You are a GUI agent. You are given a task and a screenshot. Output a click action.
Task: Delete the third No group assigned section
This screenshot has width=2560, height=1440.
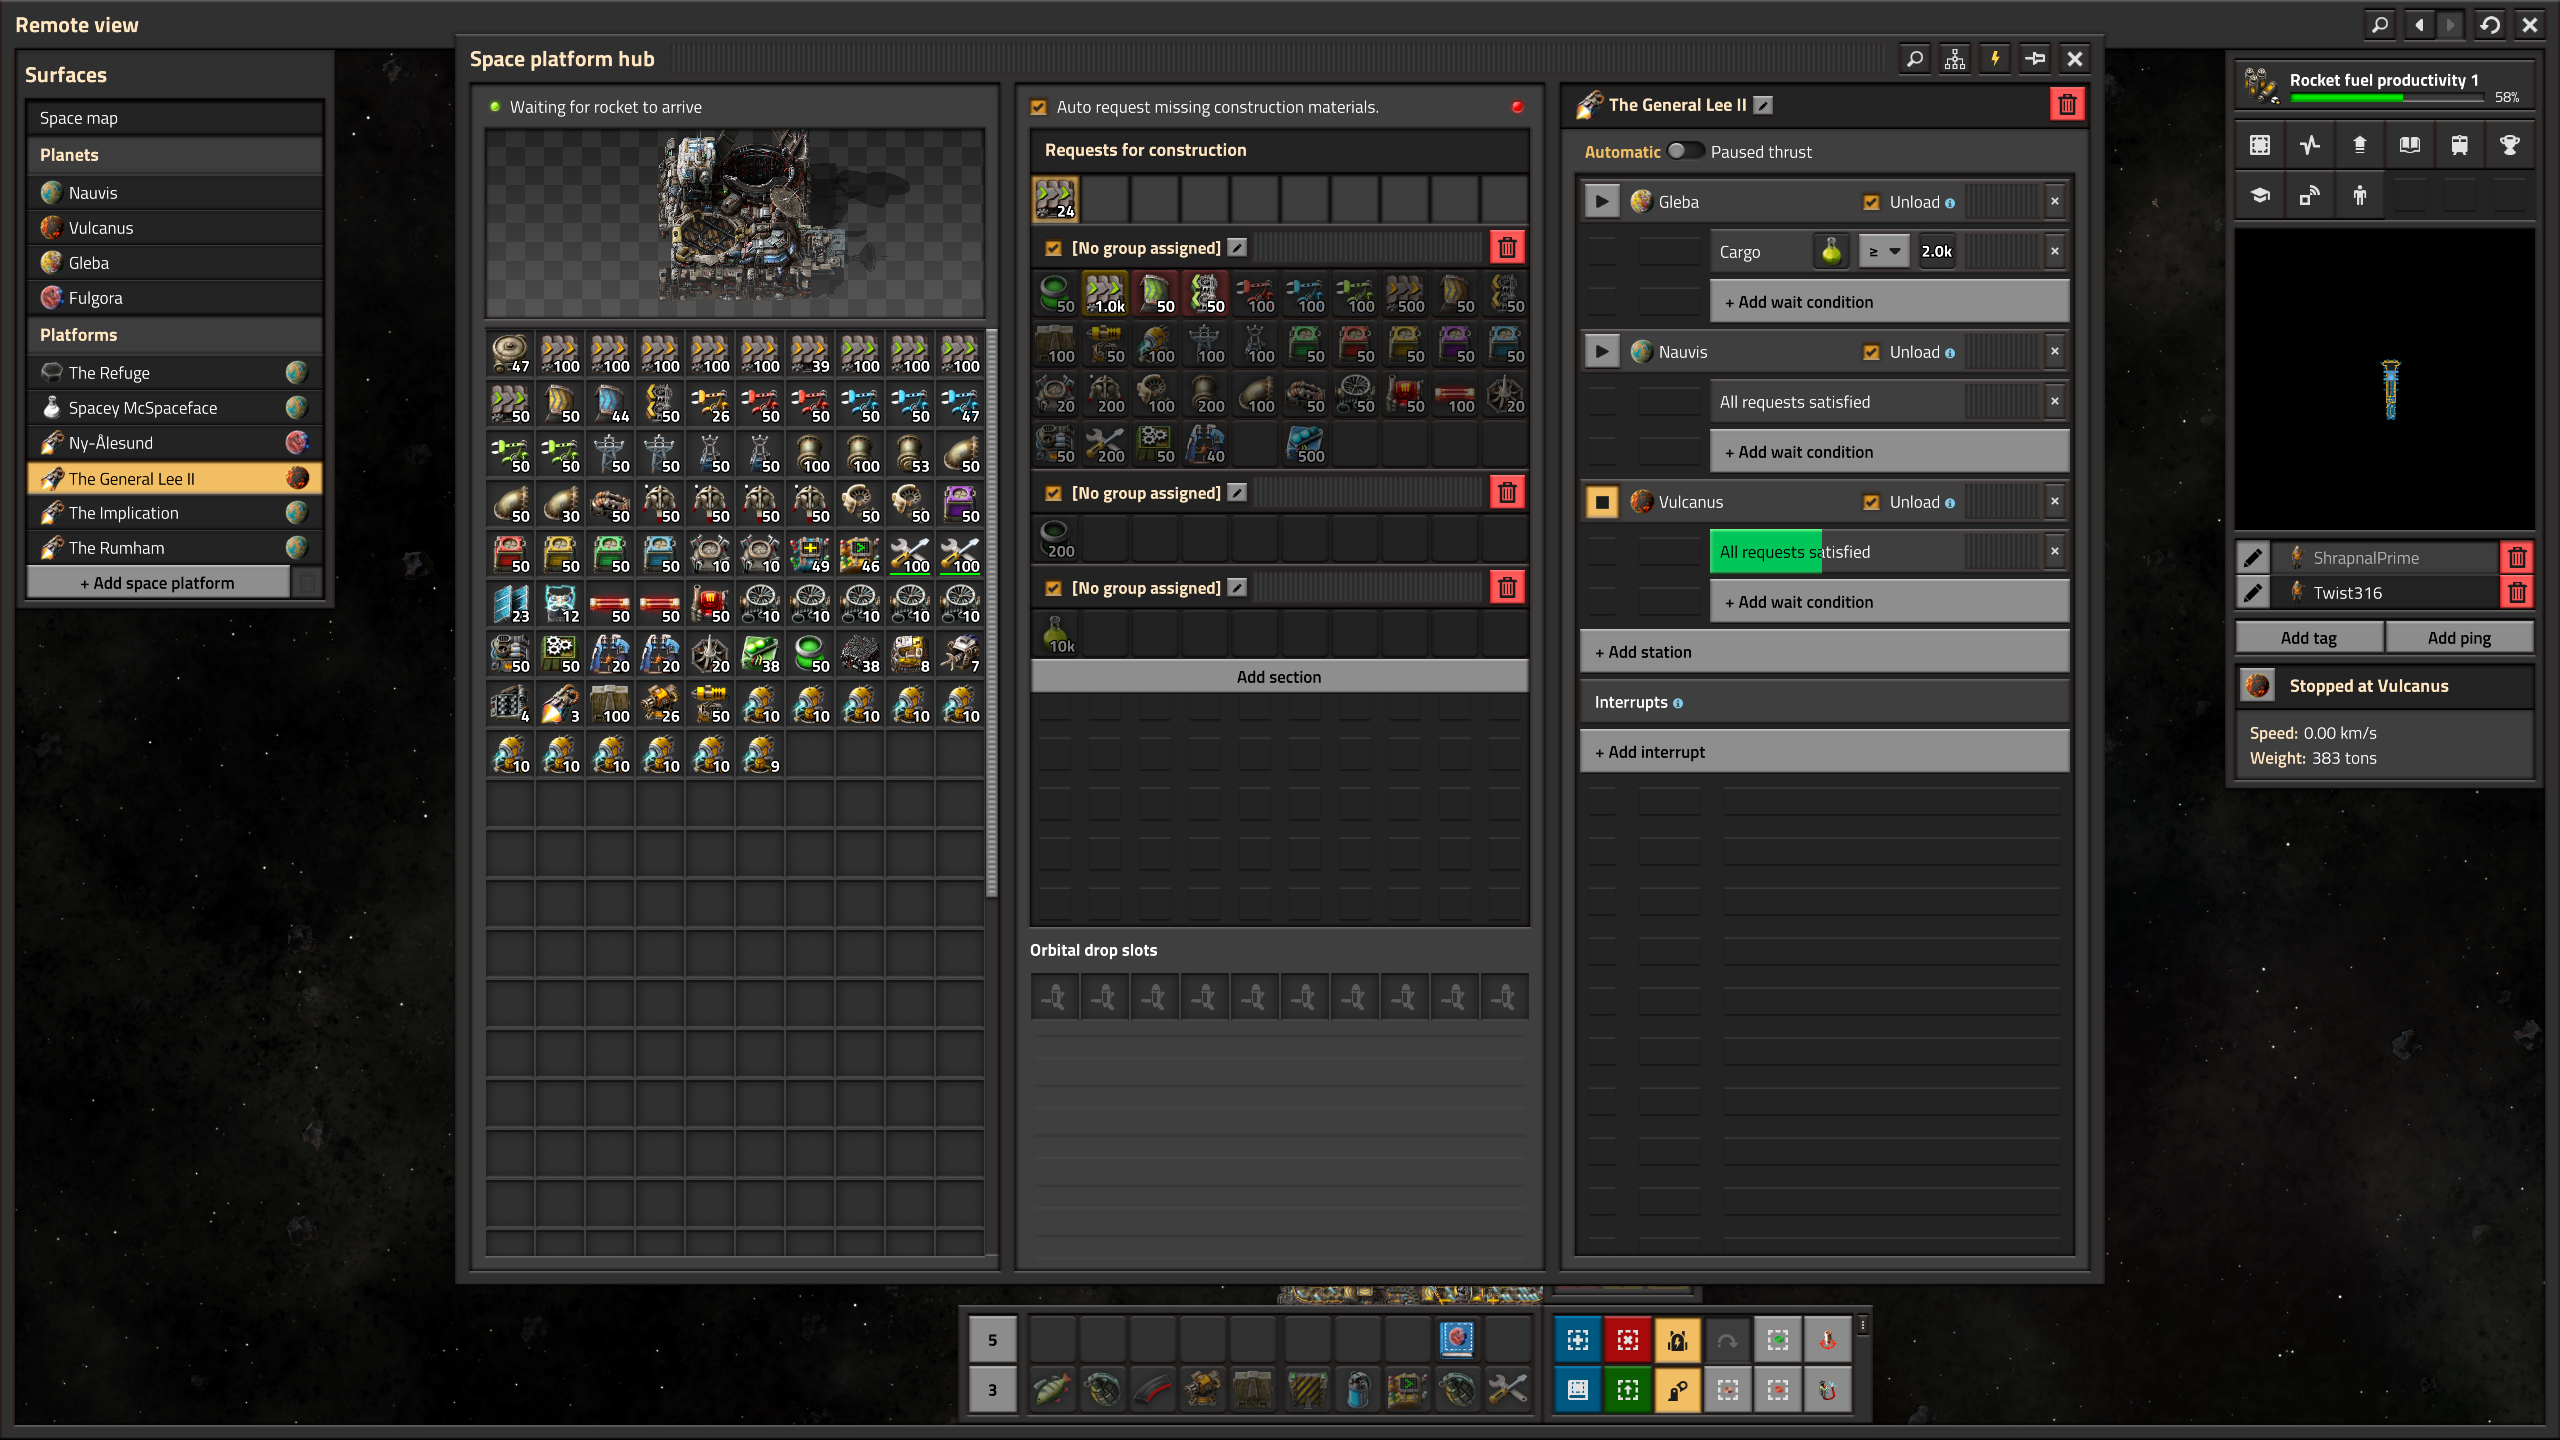1507,587
